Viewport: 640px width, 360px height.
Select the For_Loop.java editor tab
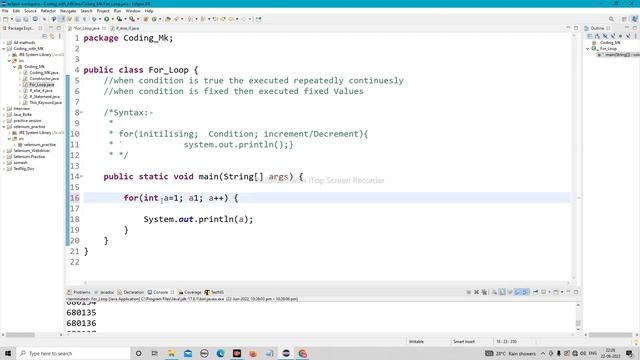(x=87, y=28)
